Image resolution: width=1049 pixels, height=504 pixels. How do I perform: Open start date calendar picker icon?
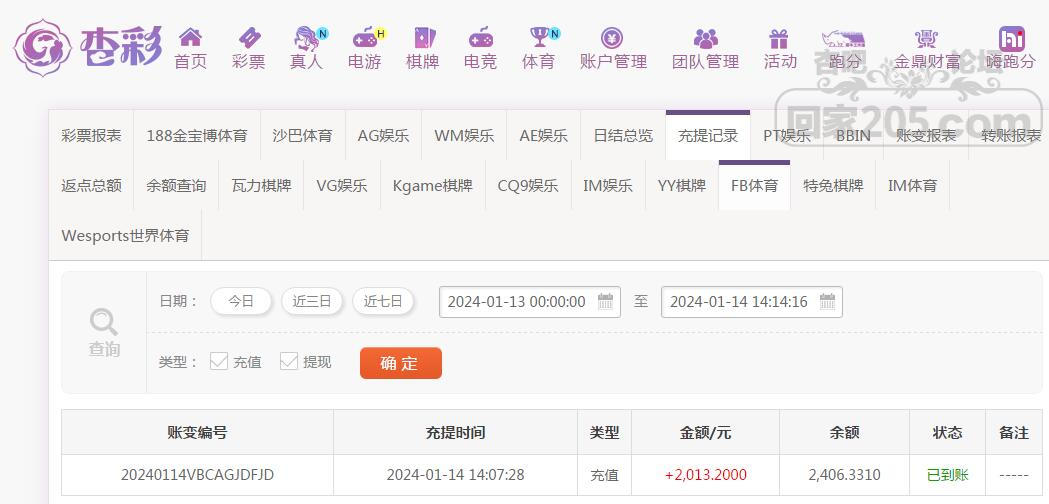(x=606, y=301)
